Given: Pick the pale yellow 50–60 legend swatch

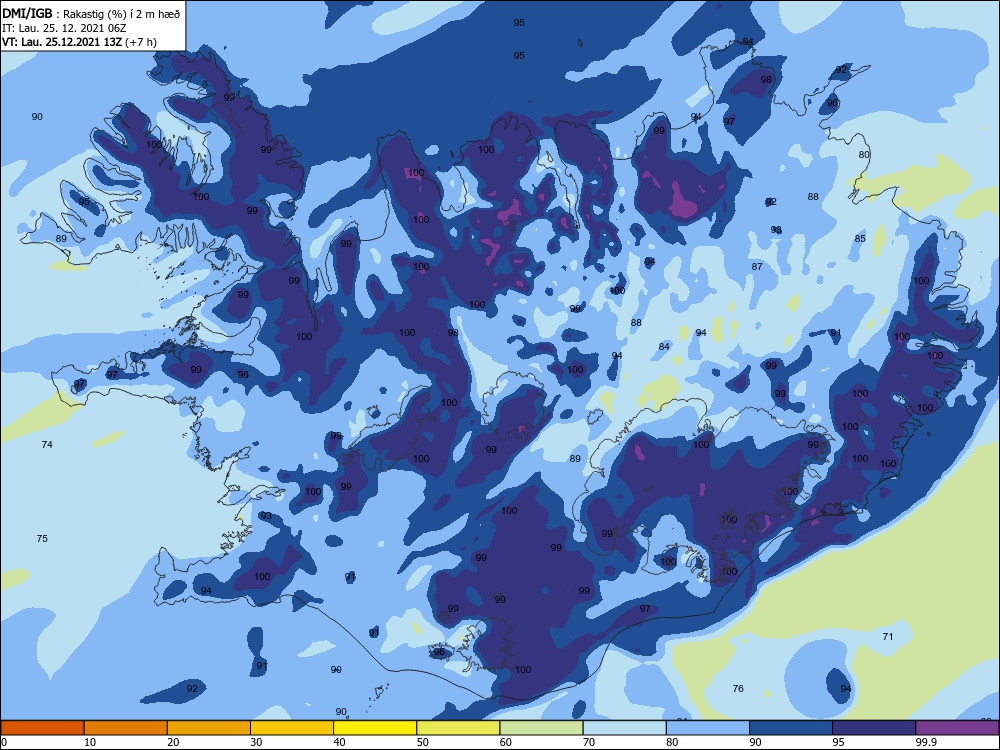Looking at the screenshot, I should click(x=459, y=728).
